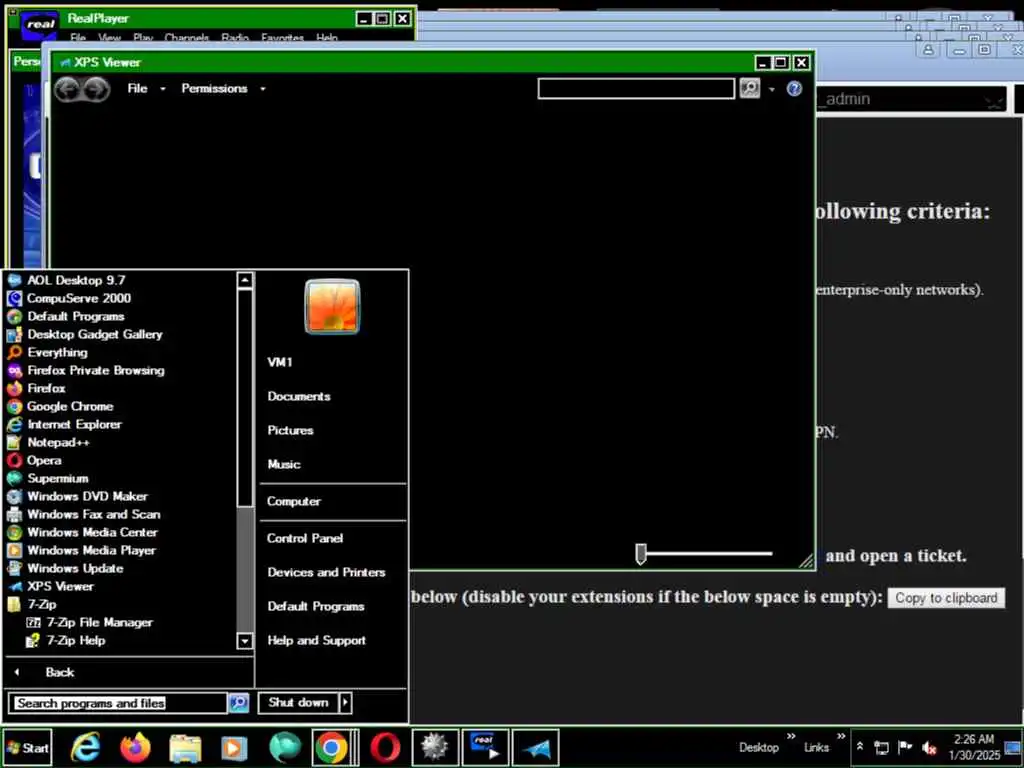Click the Shut down button
Viewport: 1024px width, 768px height.
[298, 703]
